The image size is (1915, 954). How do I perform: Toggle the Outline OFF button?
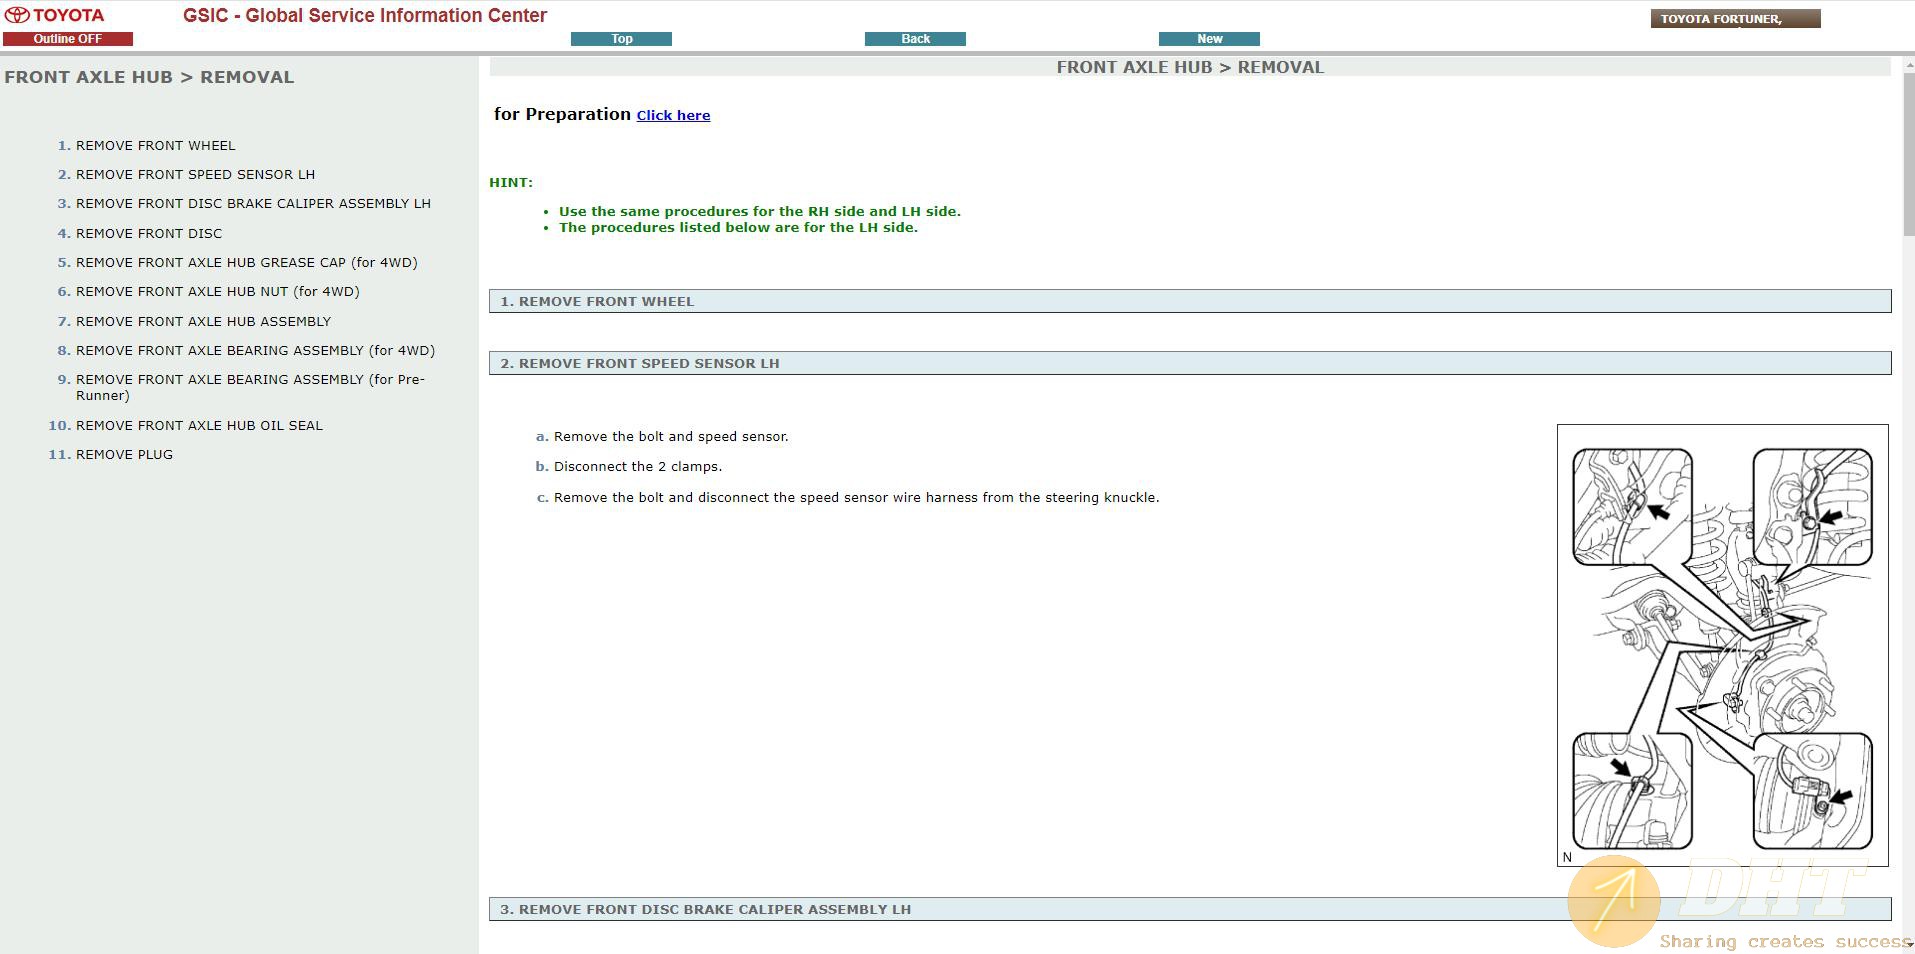point(68,39)
